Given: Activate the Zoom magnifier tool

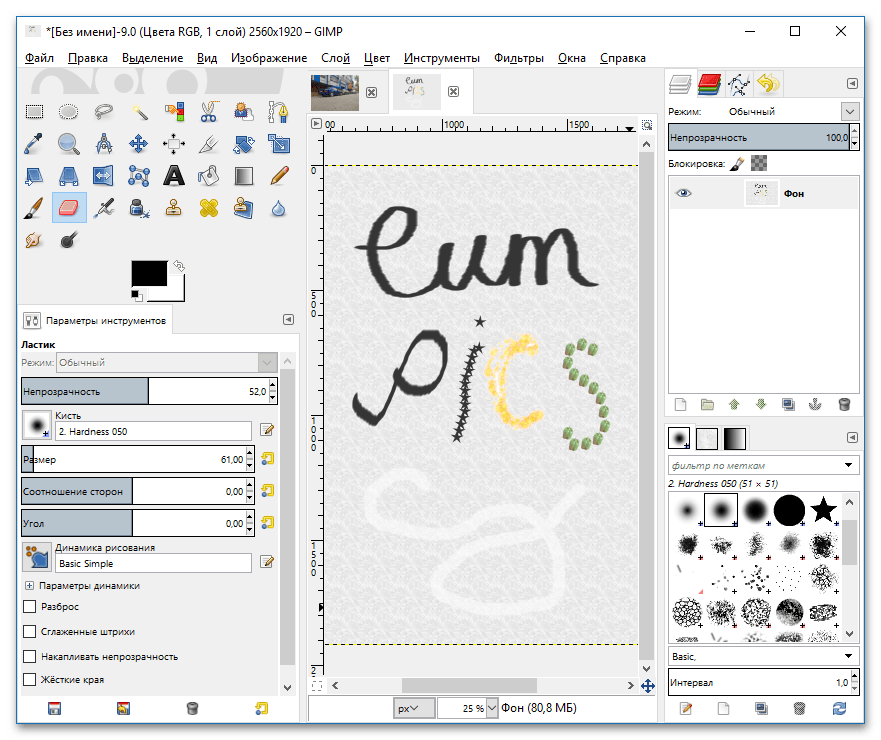Looking at the screenshot, I should click(68, 144).
